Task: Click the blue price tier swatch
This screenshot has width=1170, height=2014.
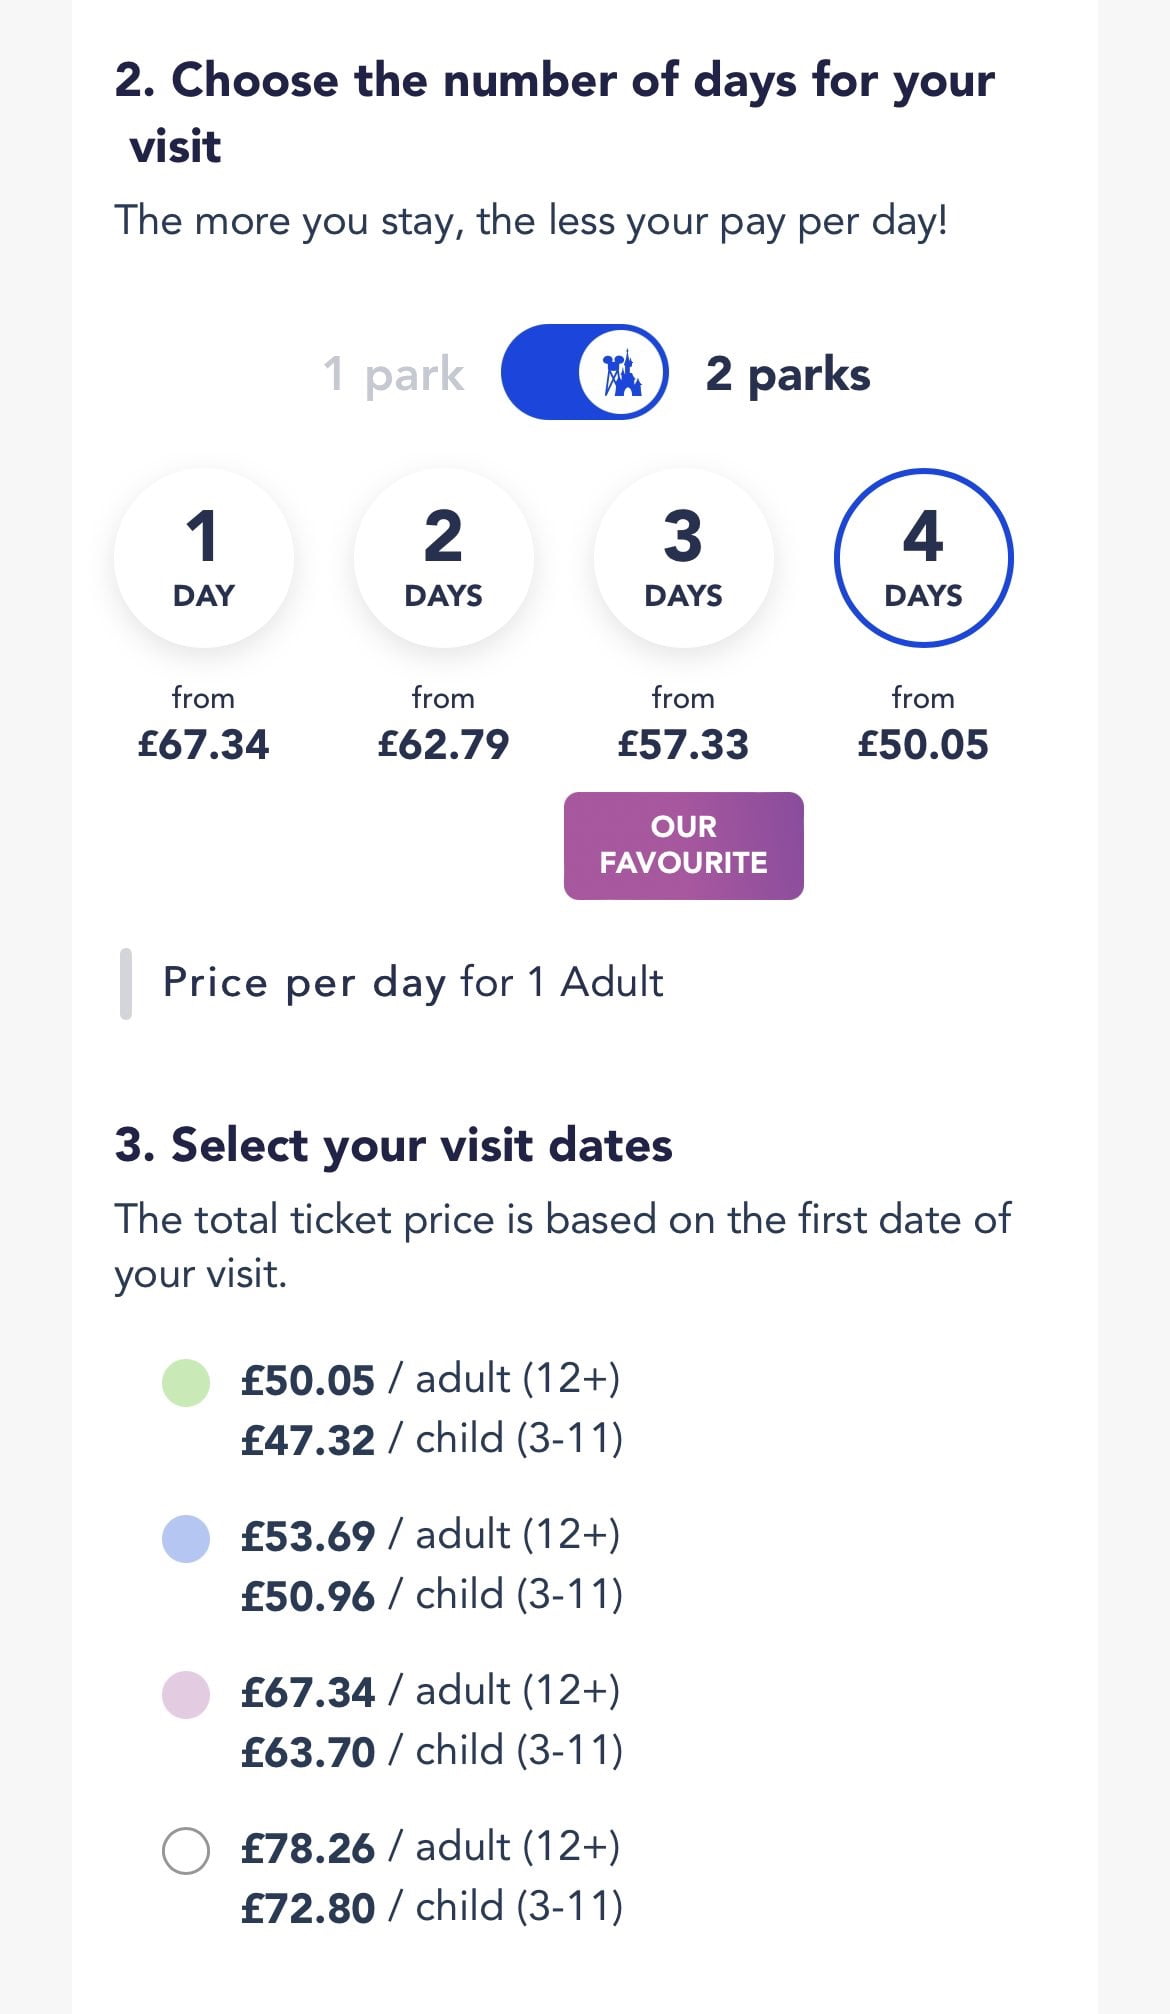Action: (x=186, y=1539)
